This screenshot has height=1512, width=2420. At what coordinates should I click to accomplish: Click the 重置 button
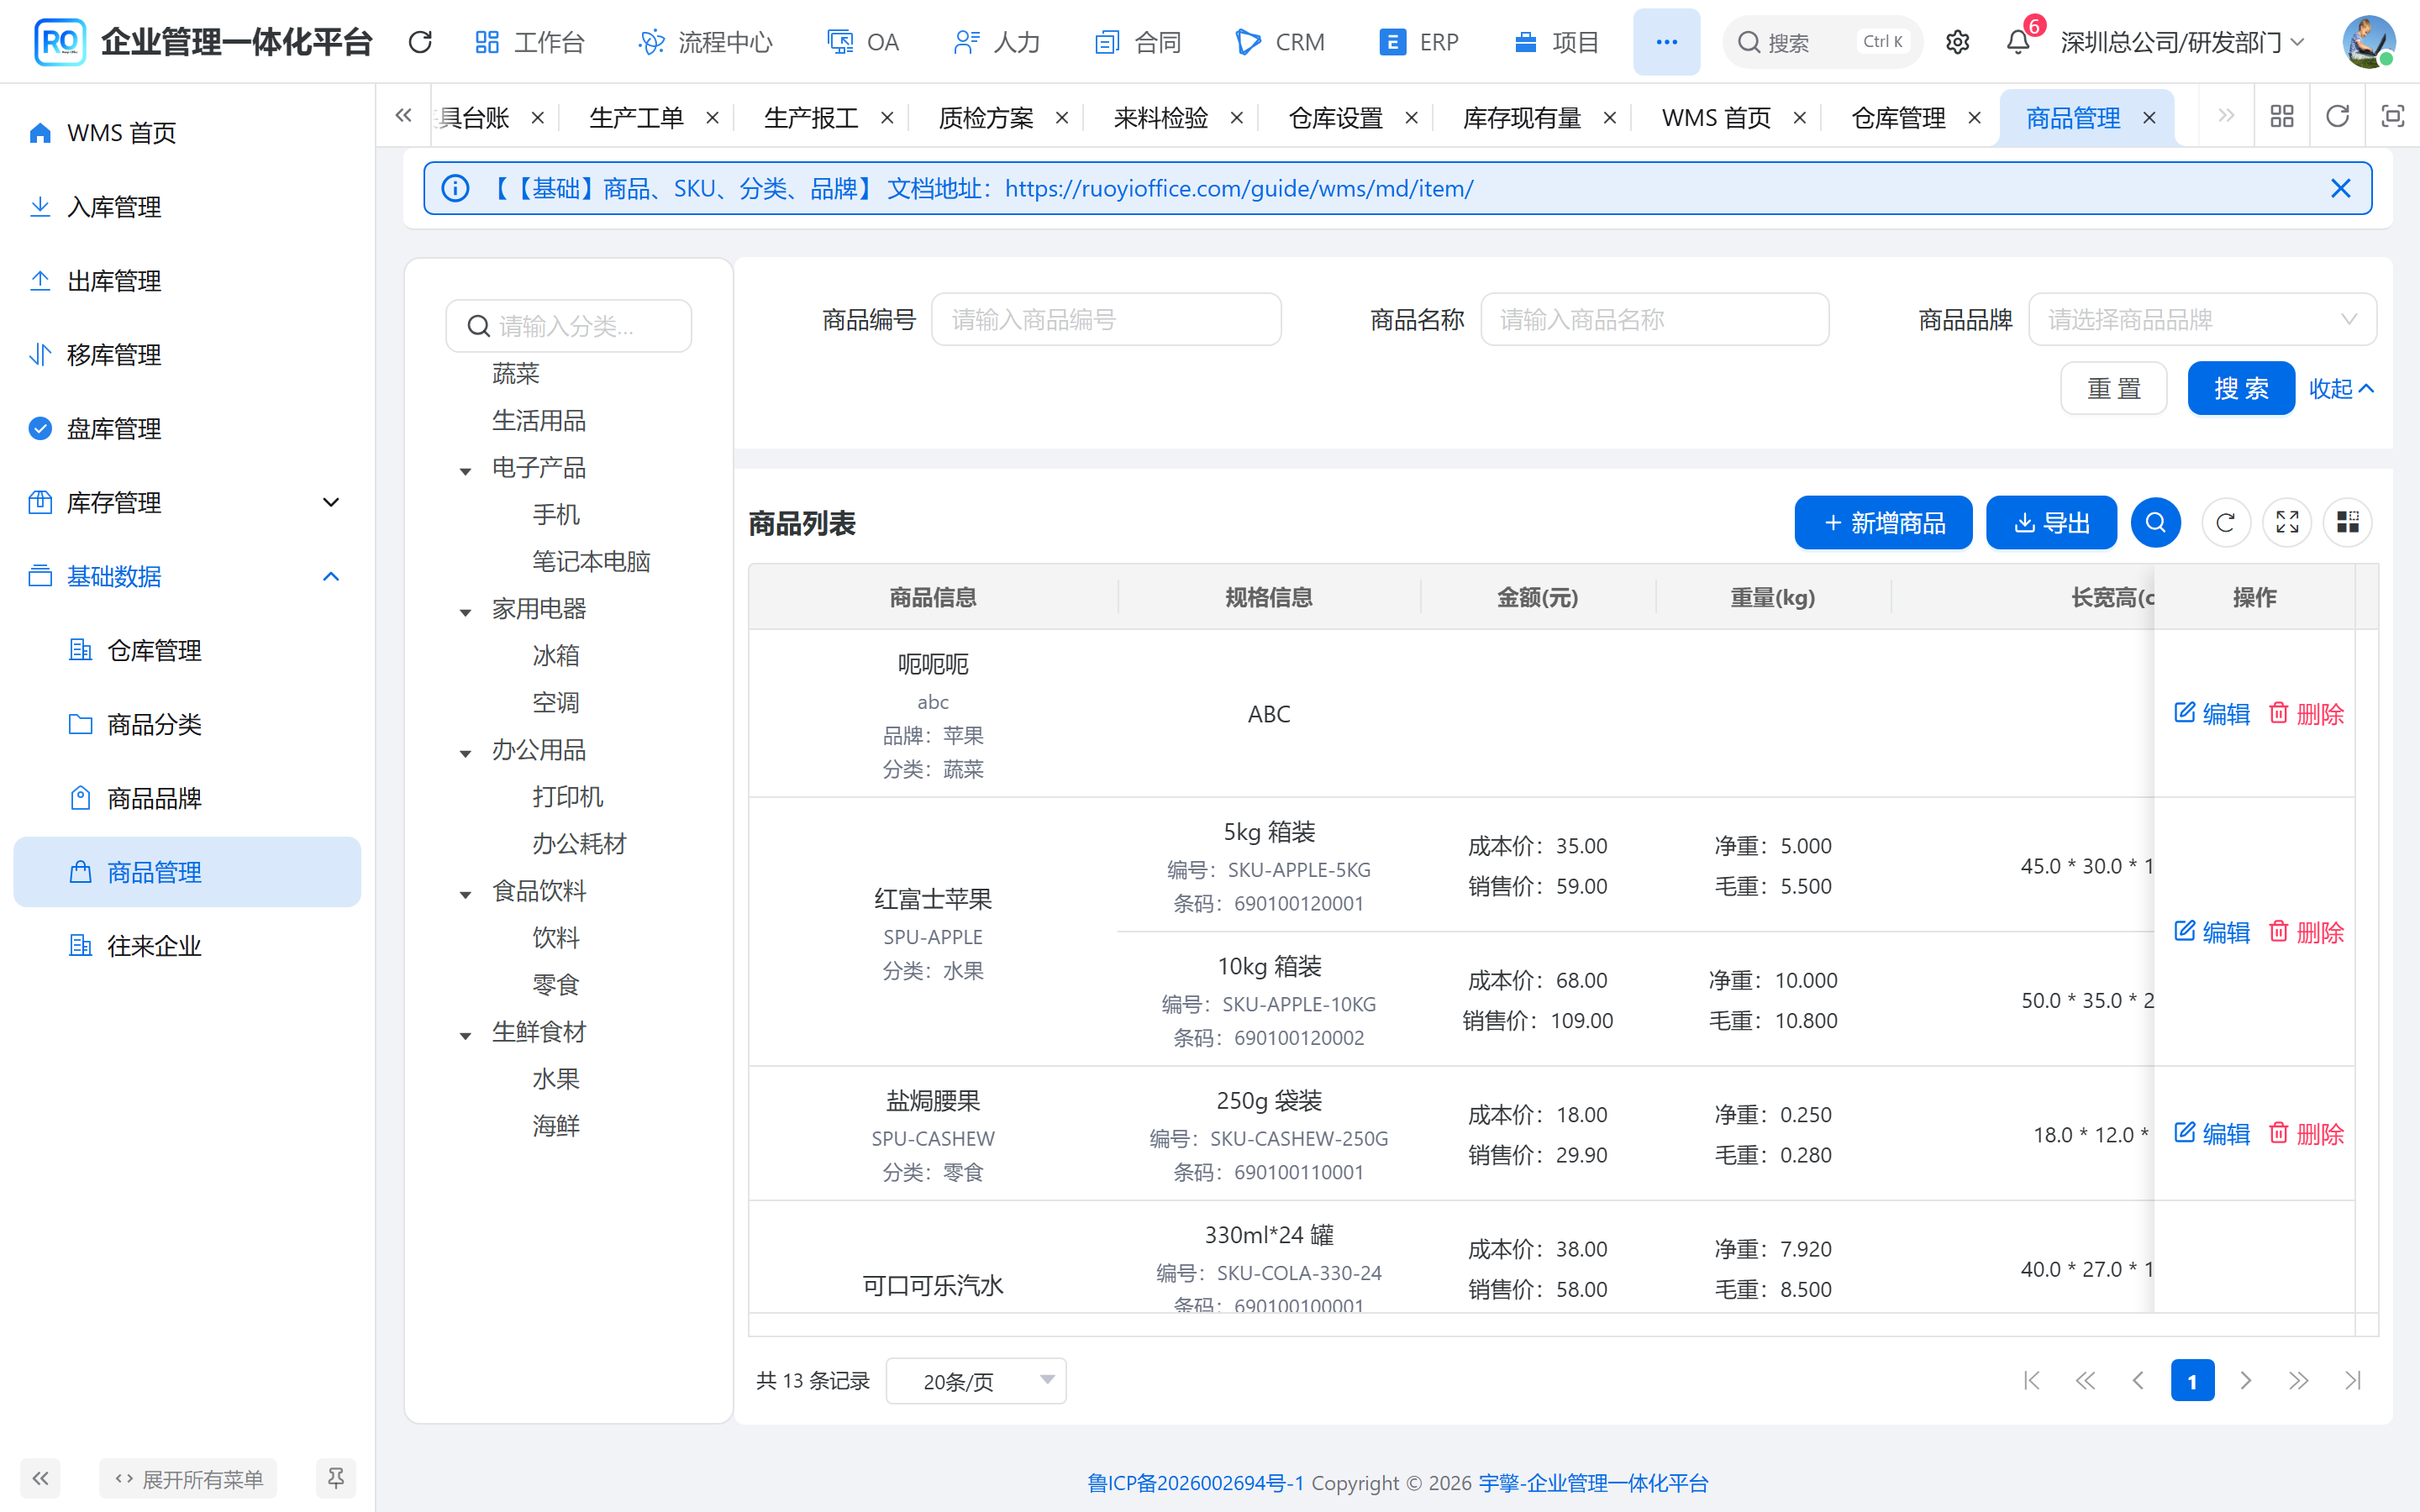point(2113,388)
